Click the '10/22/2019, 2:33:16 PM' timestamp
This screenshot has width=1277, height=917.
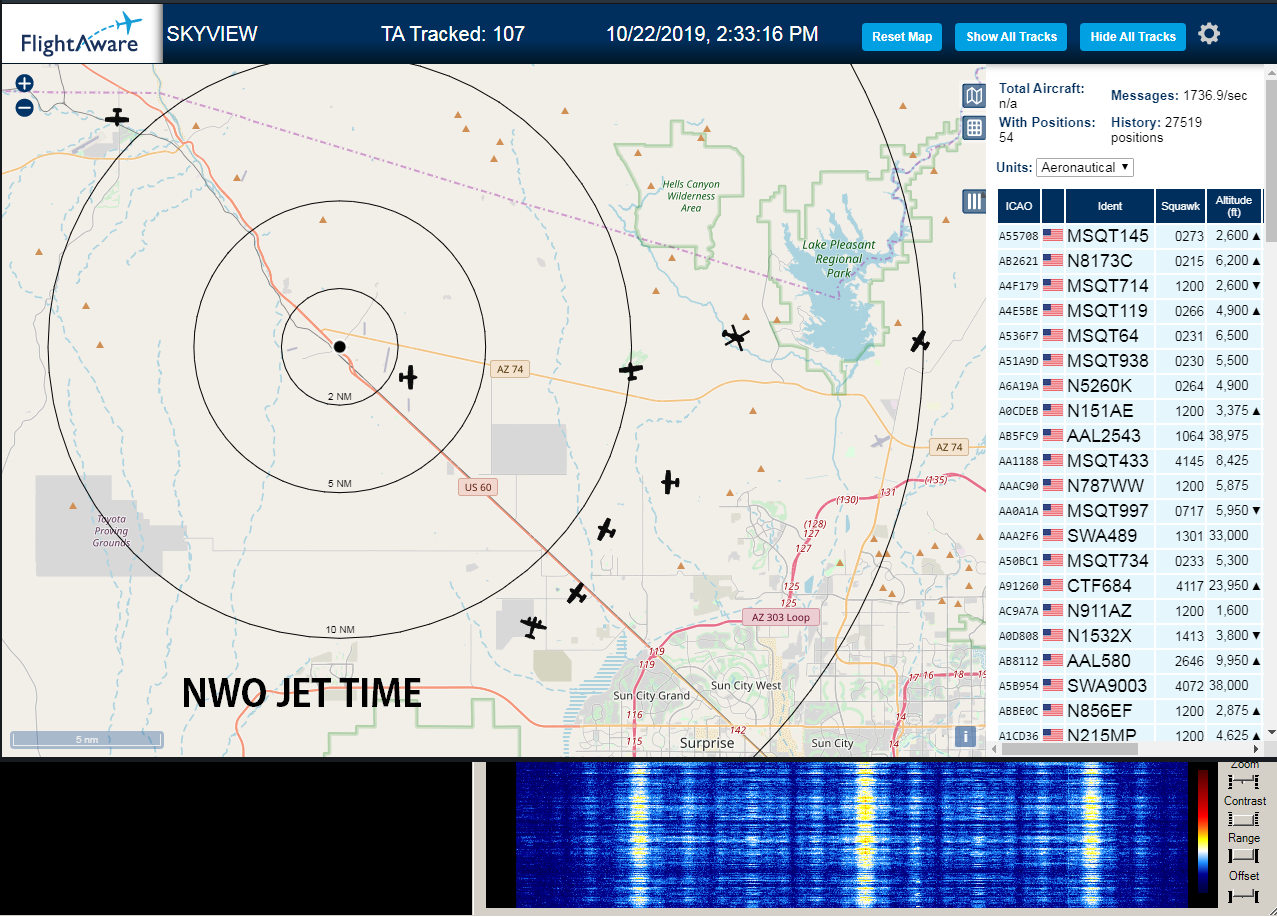[x=712, y=34]
